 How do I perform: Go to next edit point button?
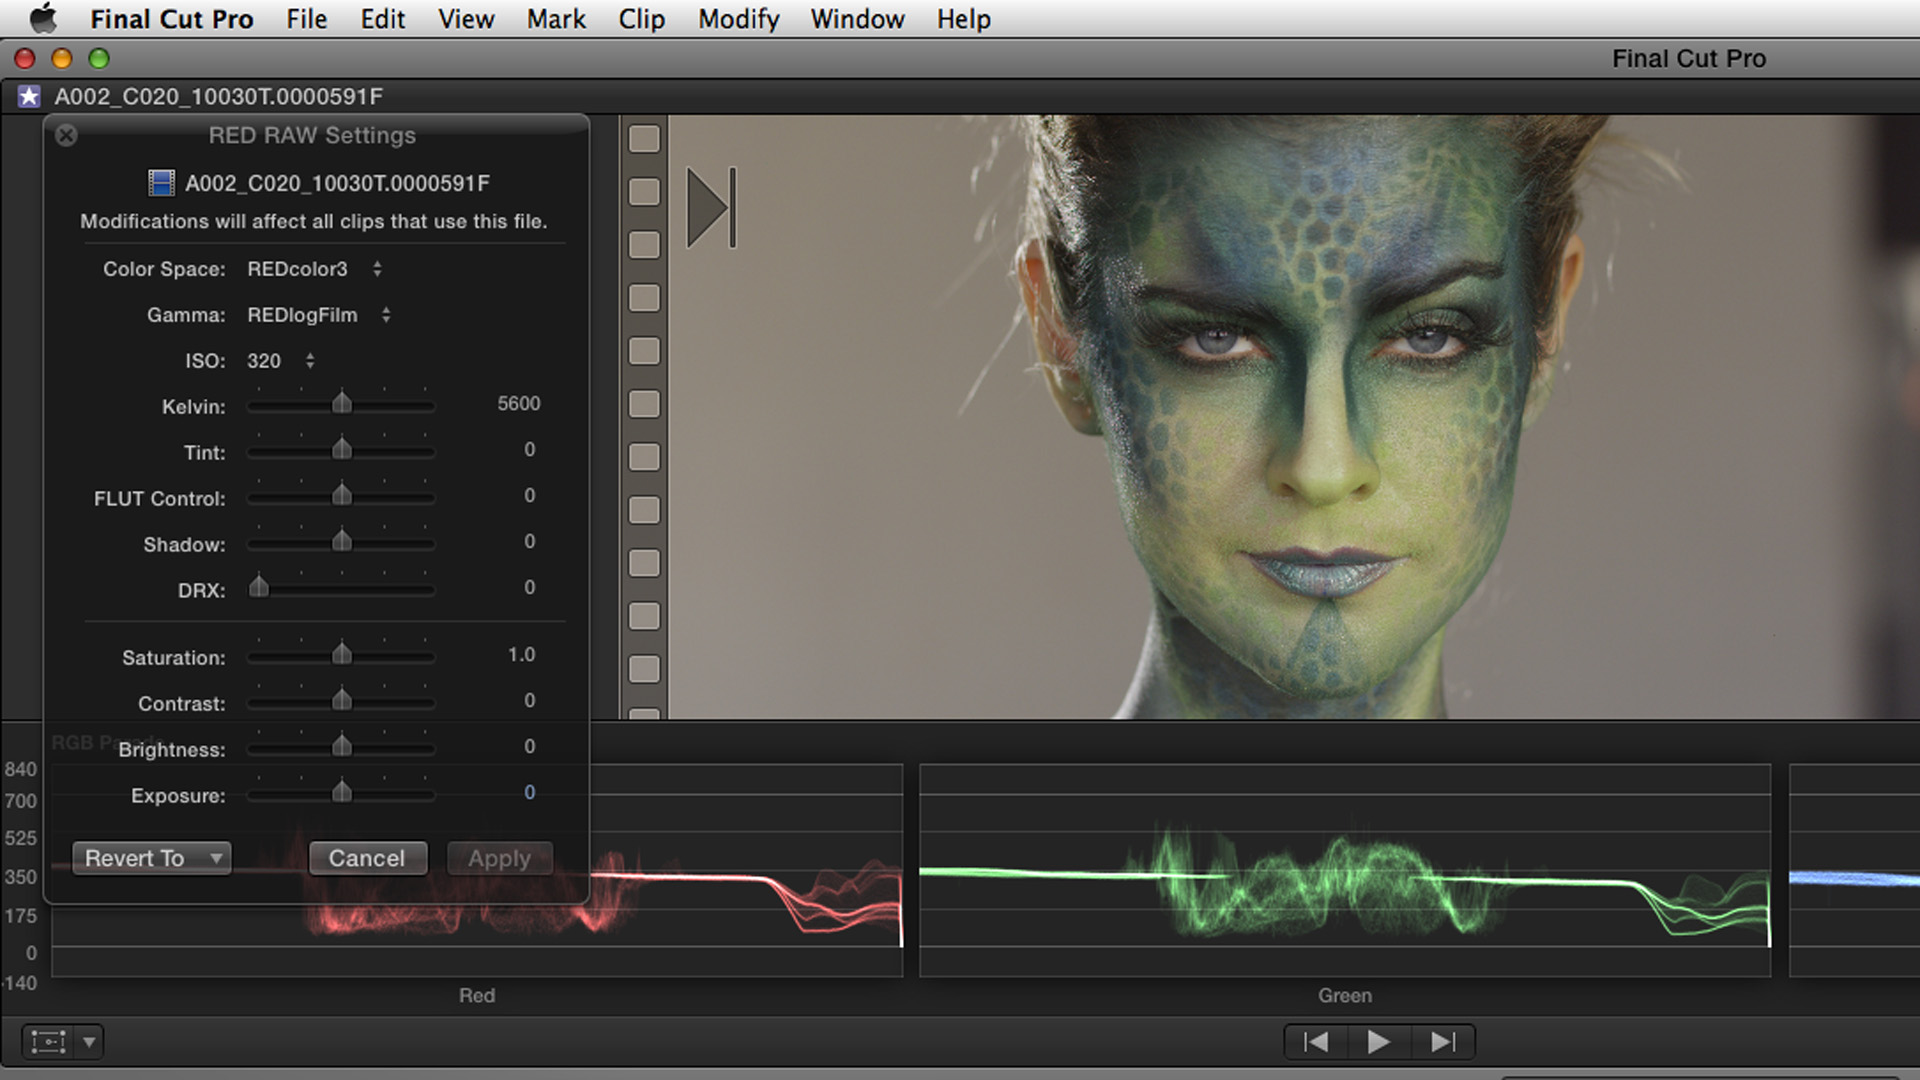pyautogui.click(x=1443, y=1042)
